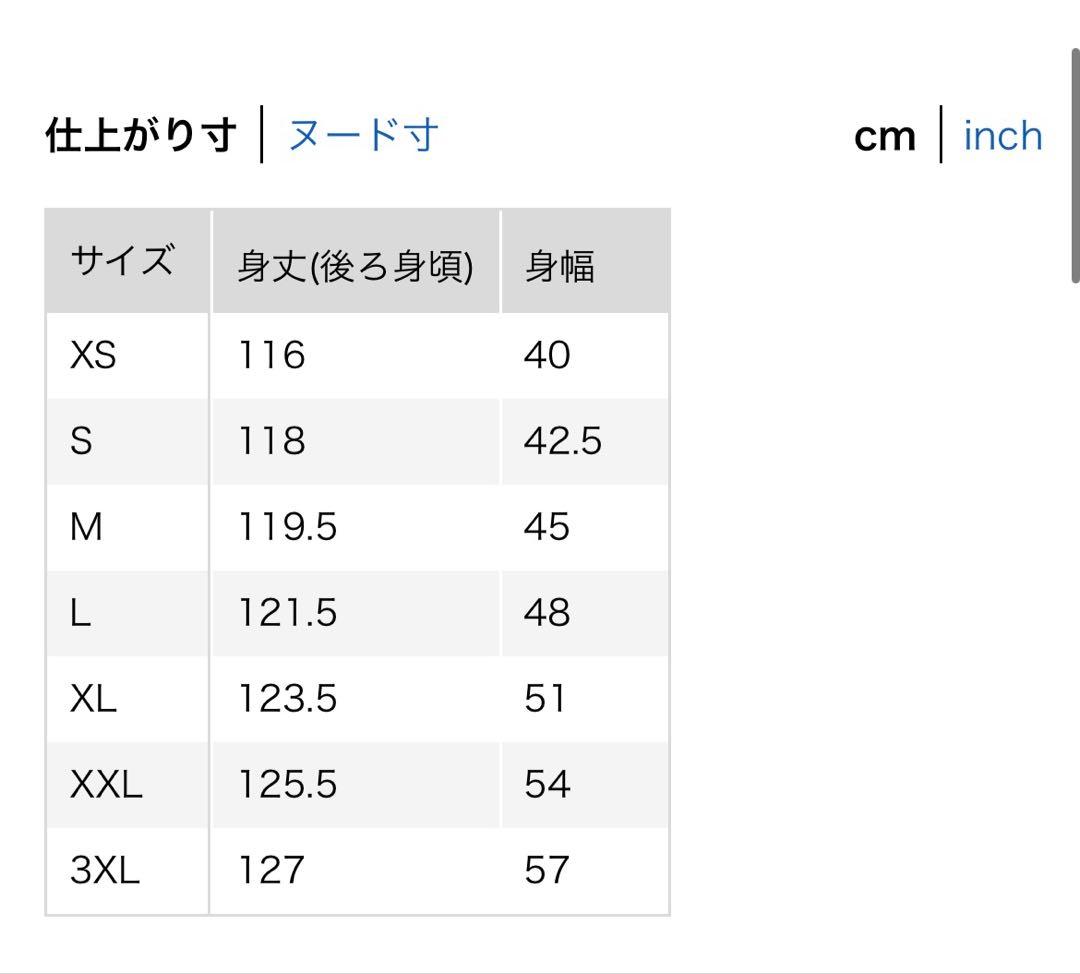1080x974 pixels.
Task: Select the M size row label
Action: 86,527
